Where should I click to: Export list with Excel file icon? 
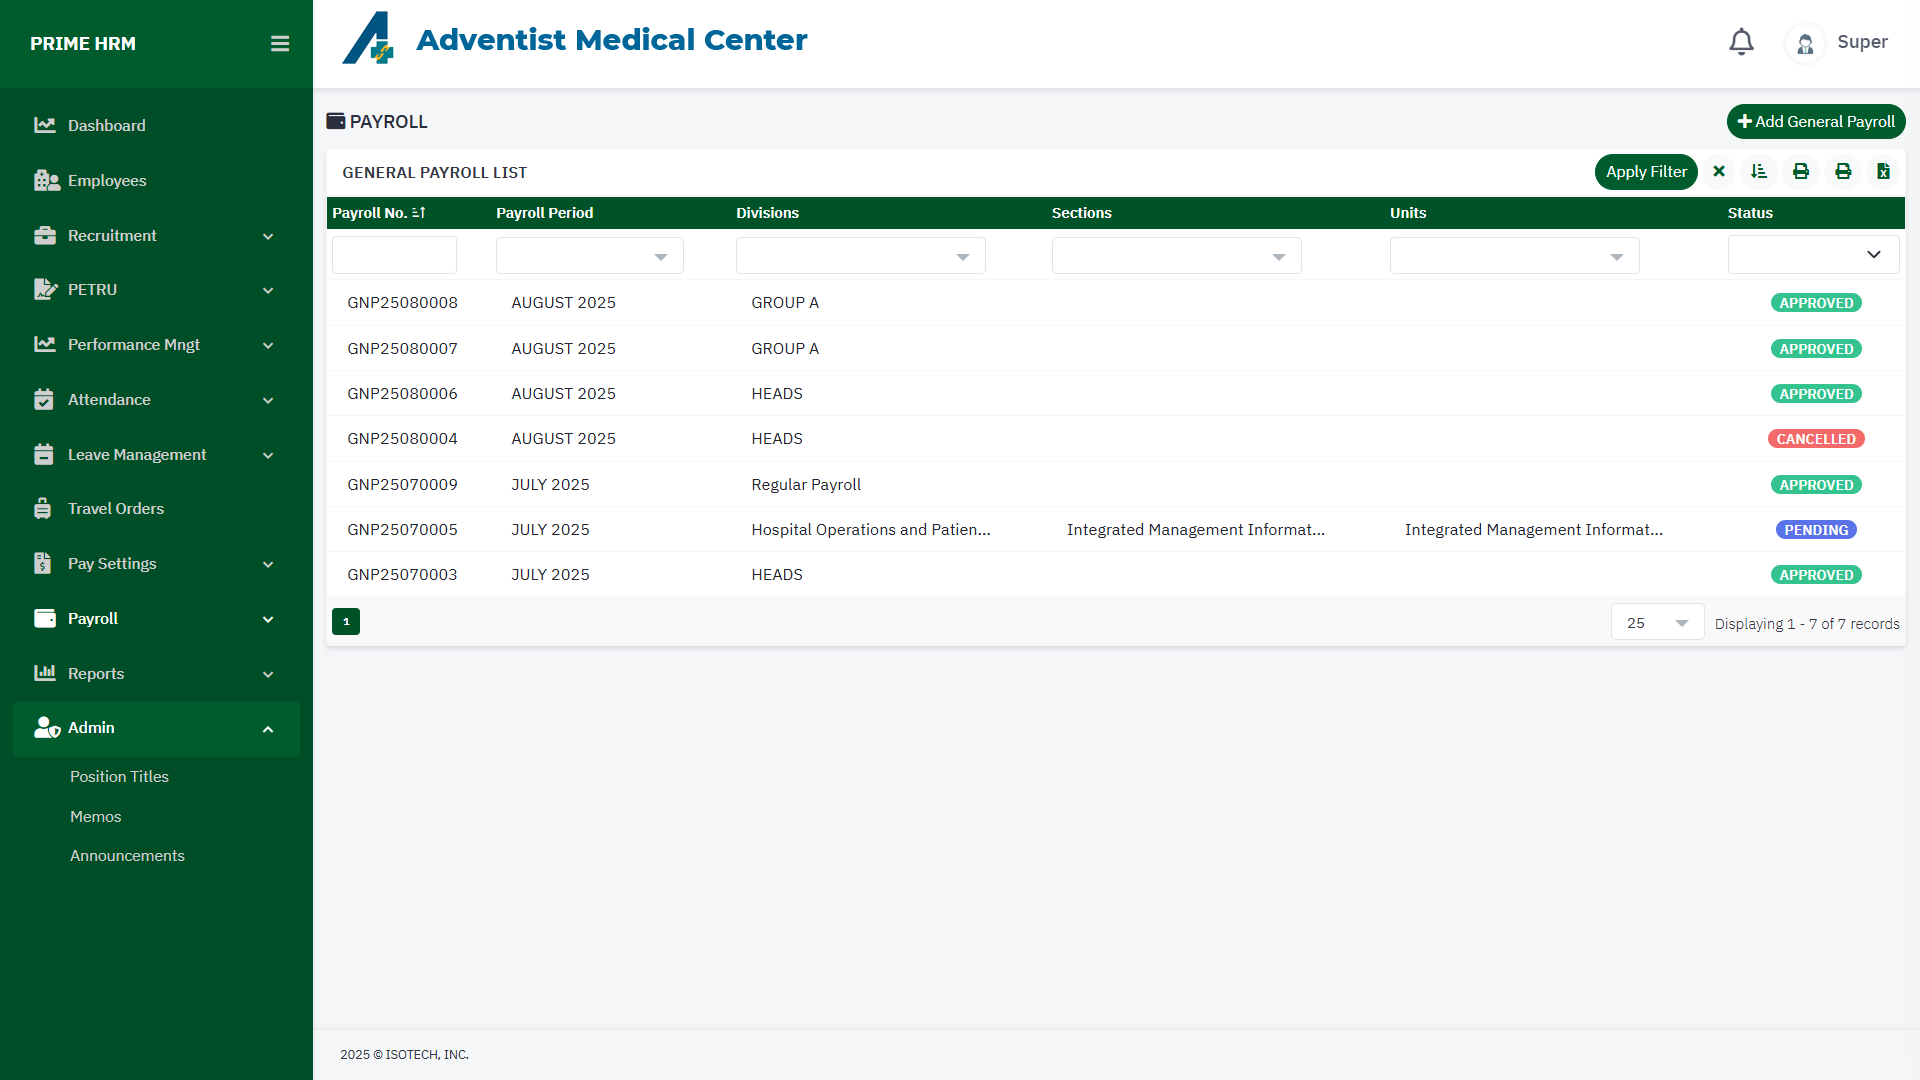(1883, 172)
